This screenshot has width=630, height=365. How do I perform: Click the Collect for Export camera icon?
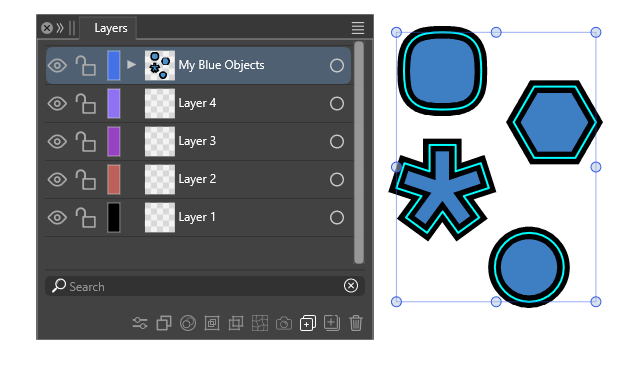coord(284,323)
